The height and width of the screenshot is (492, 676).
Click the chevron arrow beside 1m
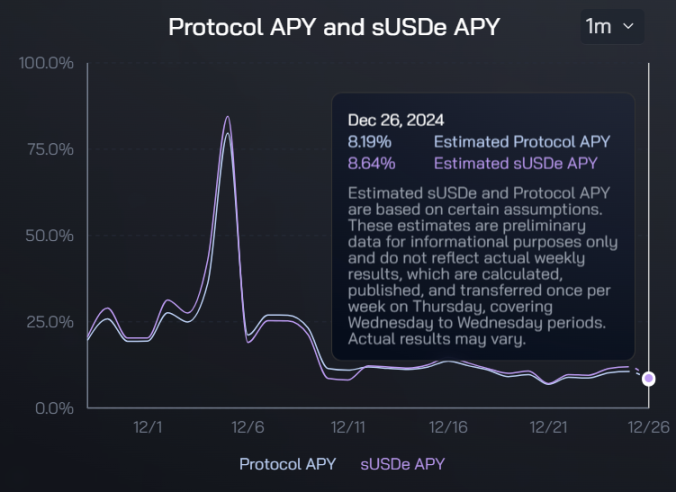[629, 26]
